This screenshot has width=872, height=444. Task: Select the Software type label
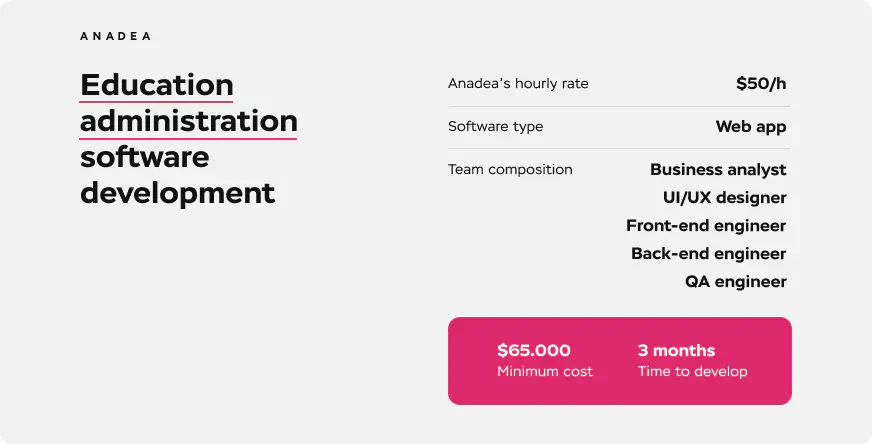[x=496, y=127]
